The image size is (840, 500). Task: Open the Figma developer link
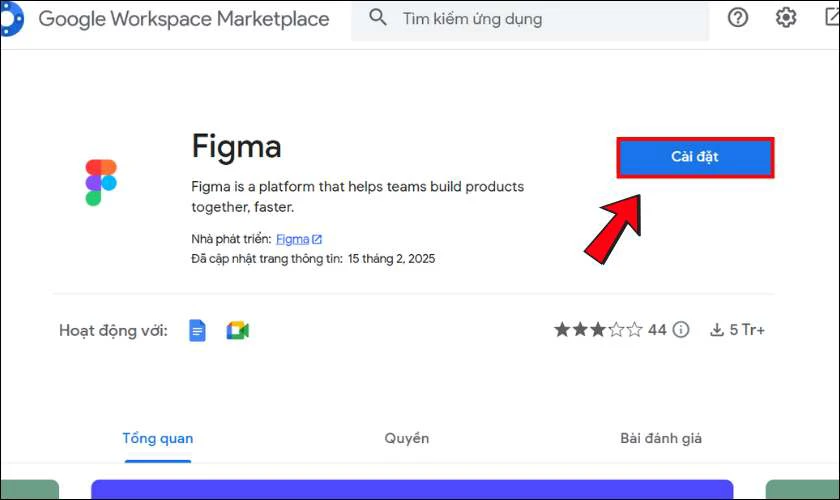click(292, 239)
